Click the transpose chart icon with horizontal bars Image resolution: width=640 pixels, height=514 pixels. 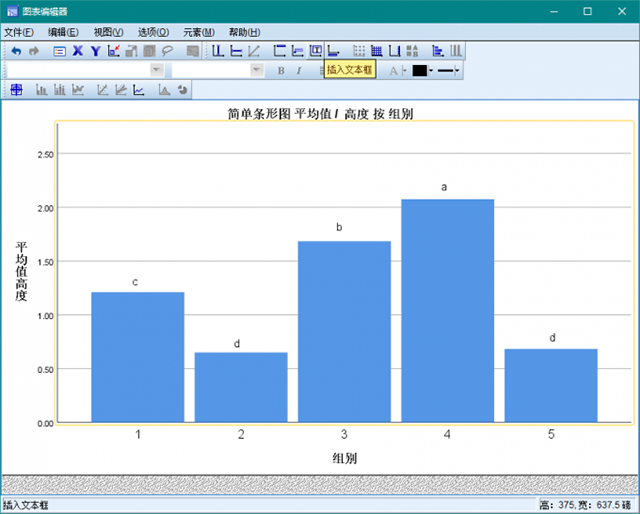438,51
